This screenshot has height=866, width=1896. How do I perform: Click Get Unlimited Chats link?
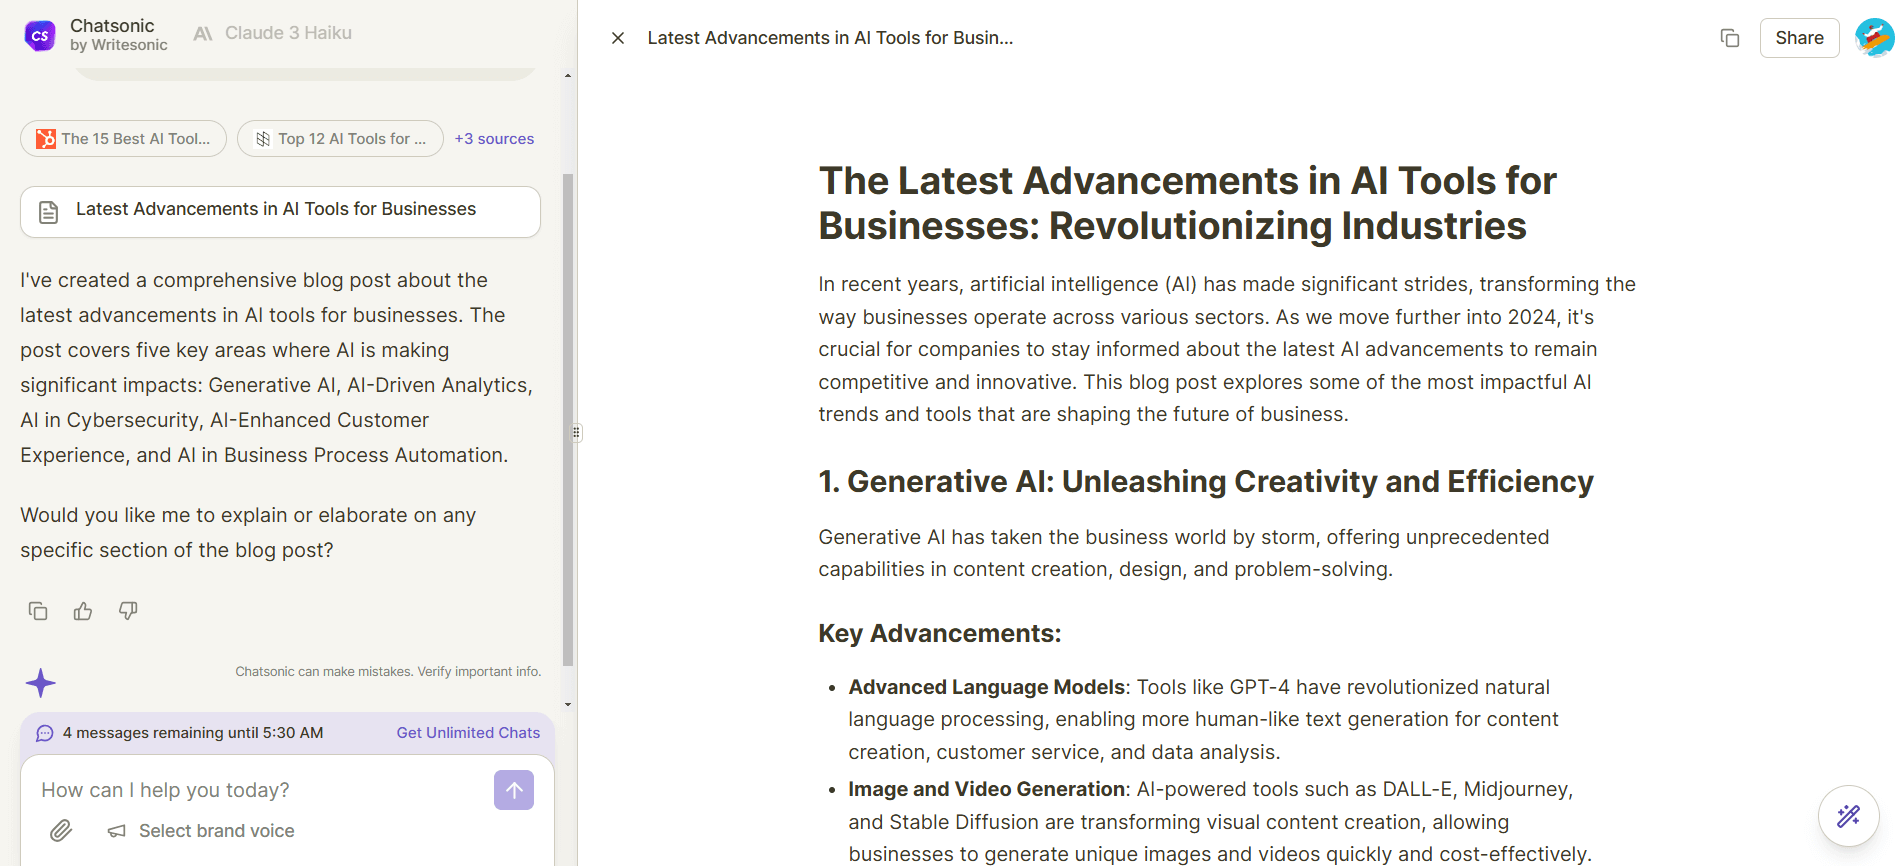[x=468, y=733]
